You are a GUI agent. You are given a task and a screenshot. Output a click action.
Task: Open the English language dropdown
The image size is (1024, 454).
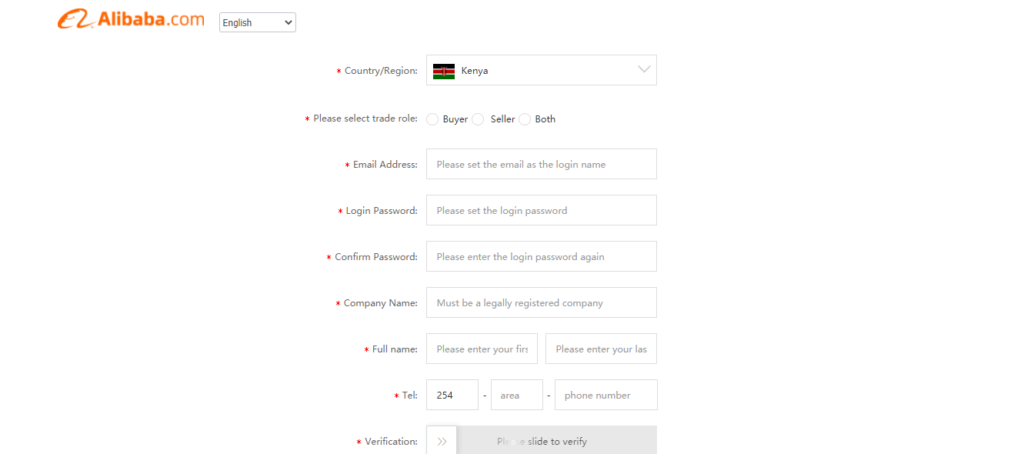257,22
